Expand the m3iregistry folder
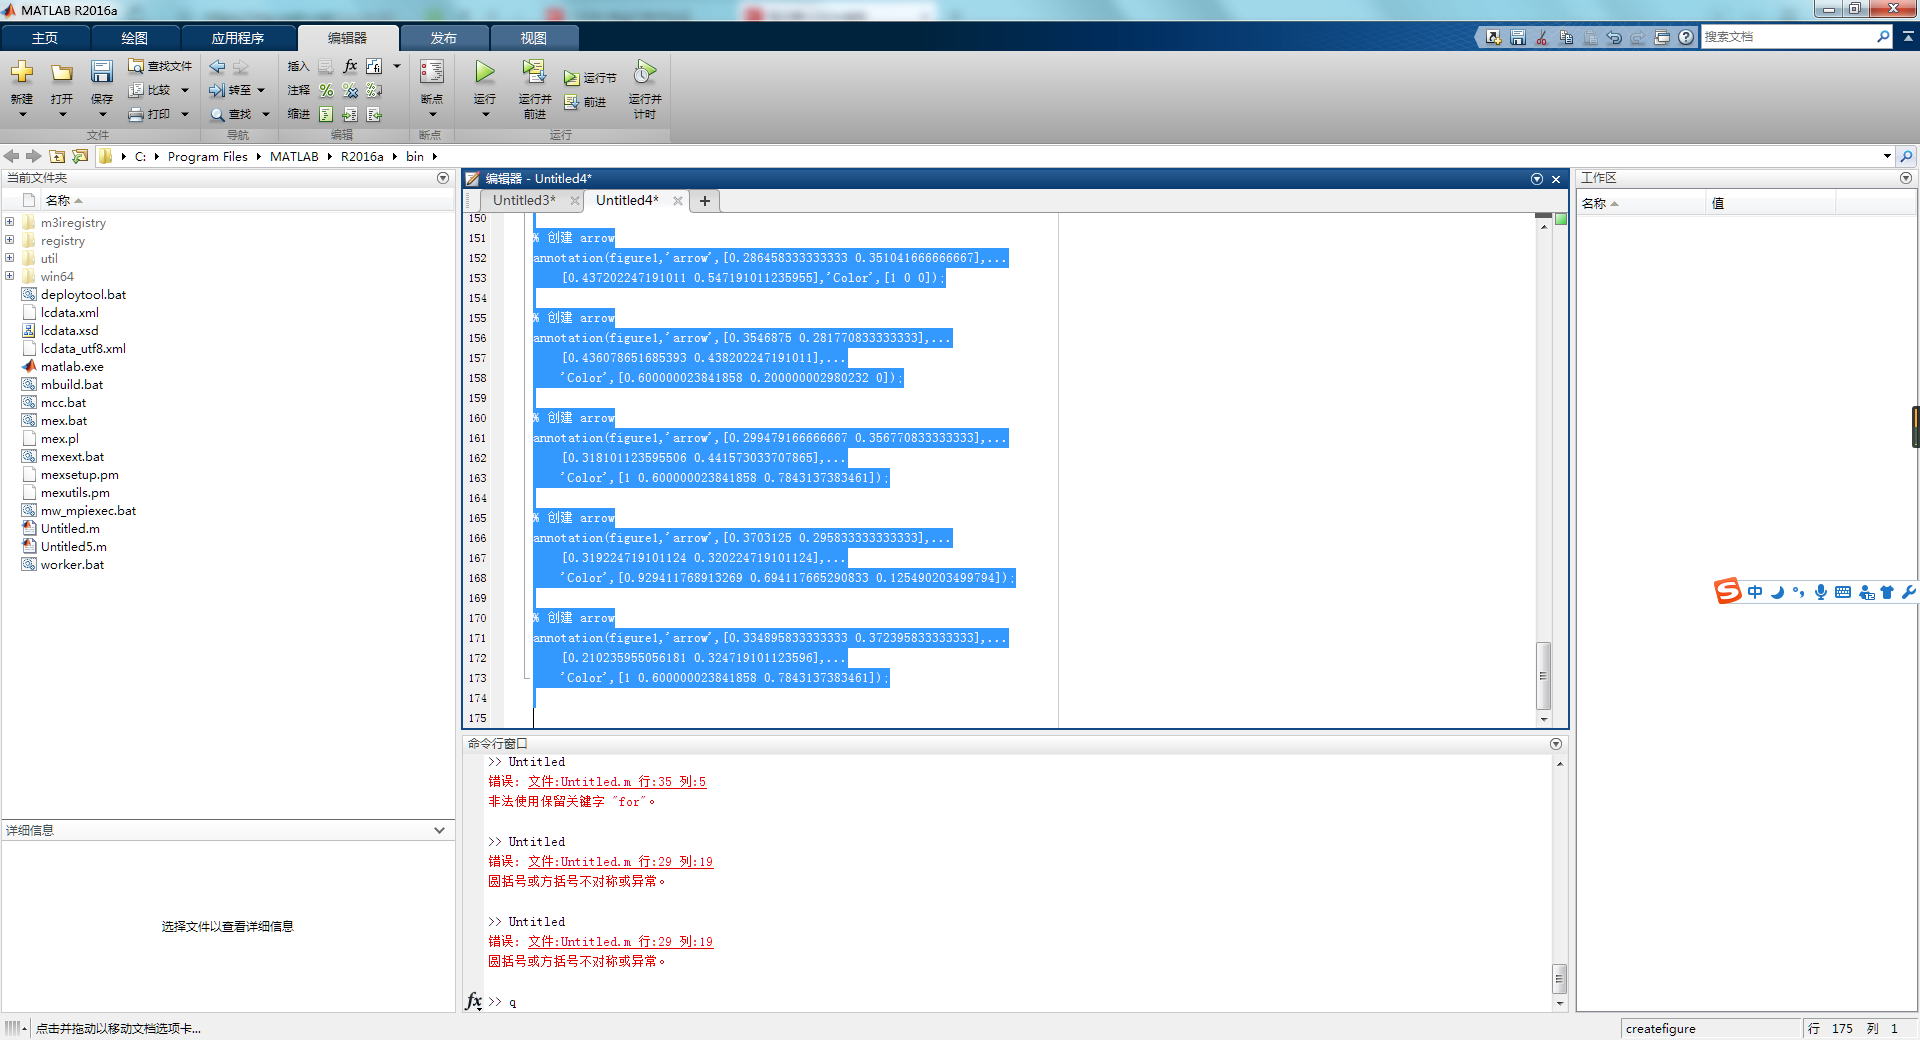This screenshot has width=1920, height=1040. pyautogui.click(x=9, y=222)
